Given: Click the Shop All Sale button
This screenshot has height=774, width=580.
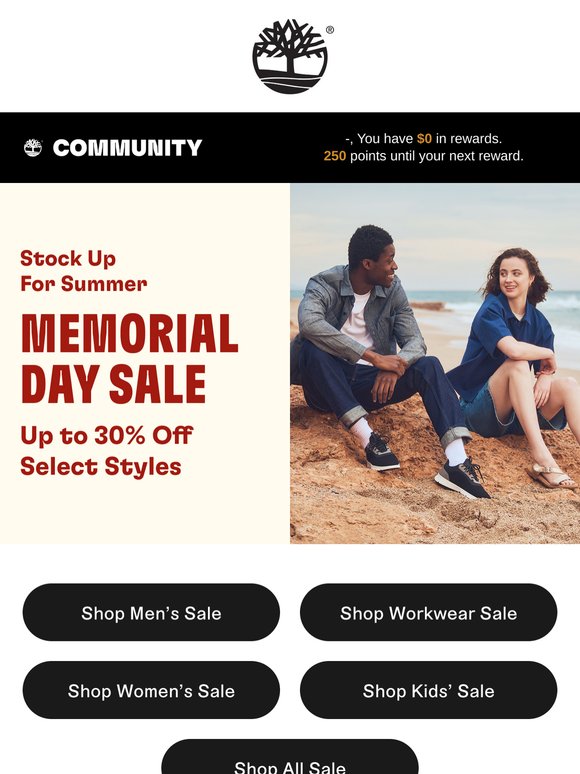Looking at the screenshot, I should pos(290,758).
